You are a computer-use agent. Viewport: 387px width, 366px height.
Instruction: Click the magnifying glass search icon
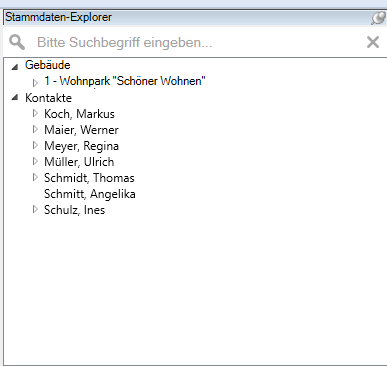[17, 43]
